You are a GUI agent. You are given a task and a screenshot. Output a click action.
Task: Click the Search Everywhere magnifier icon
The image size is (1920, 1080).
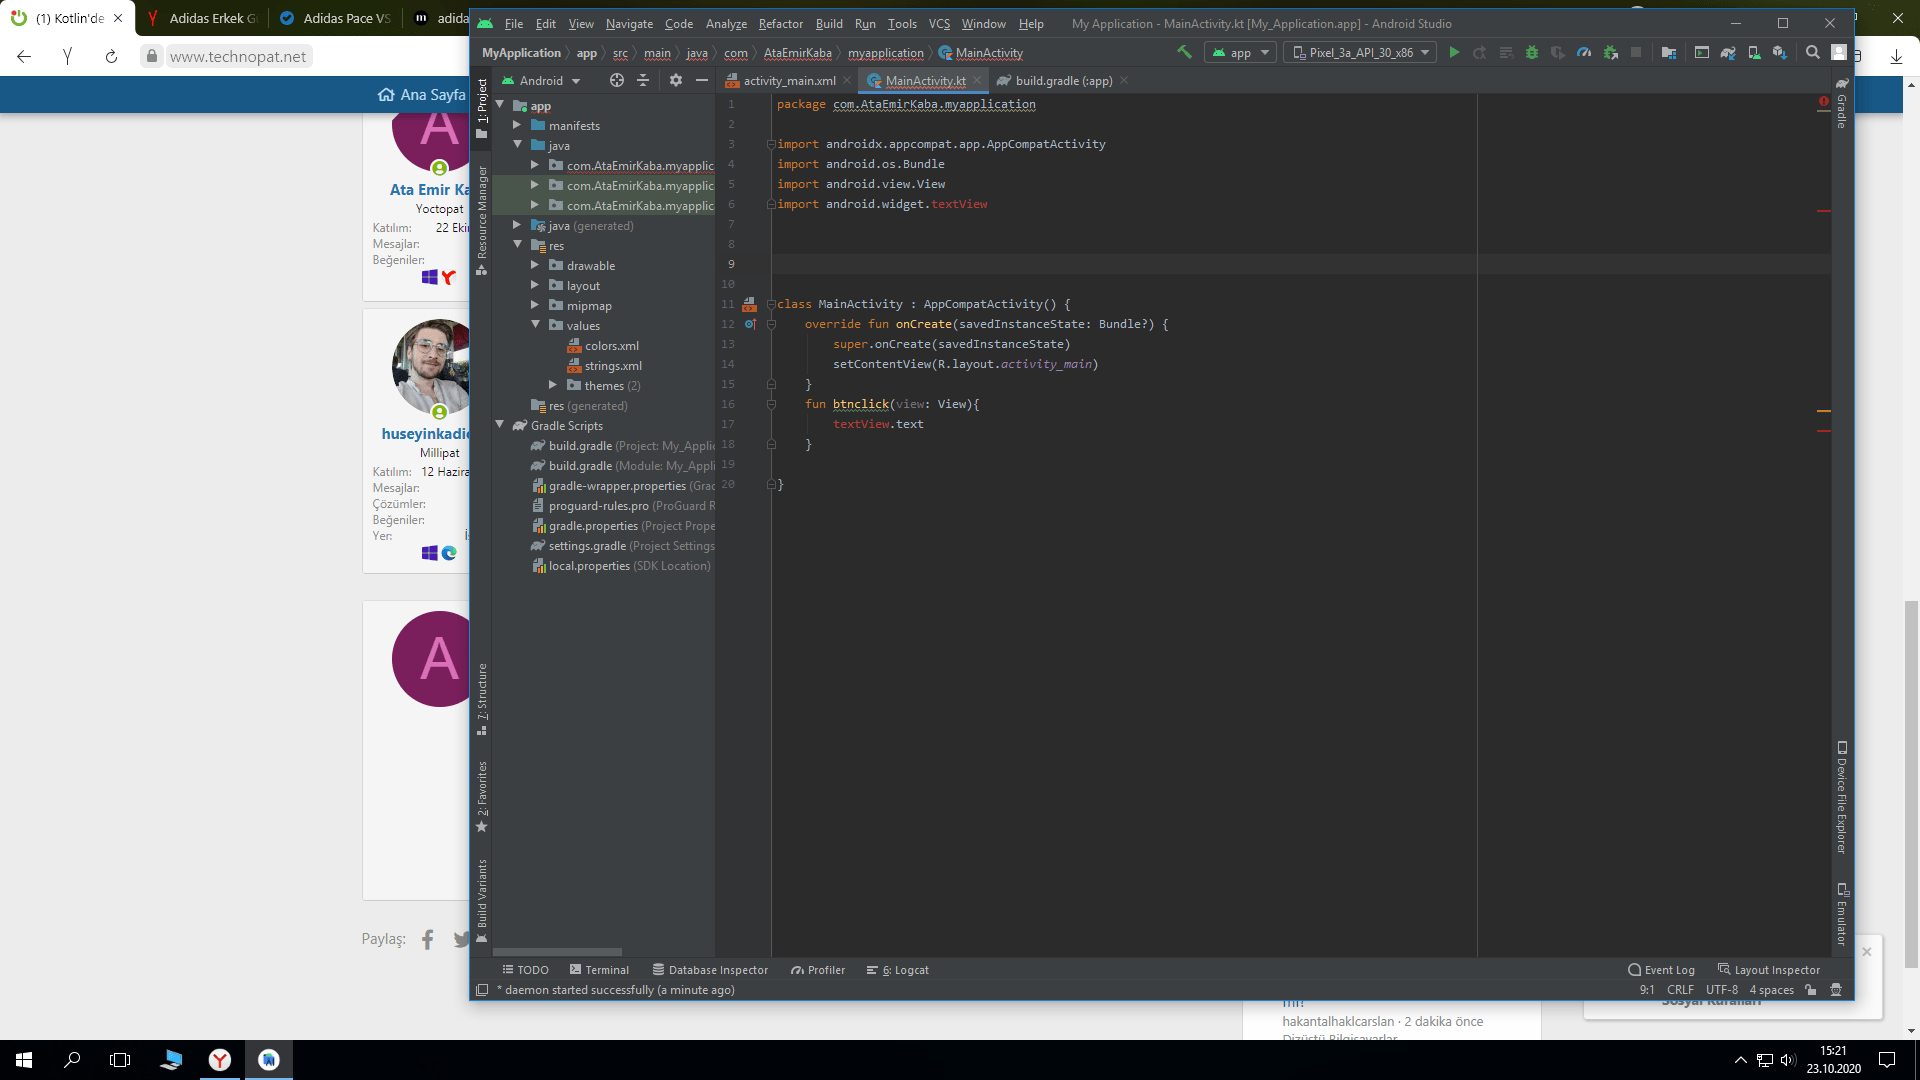pos(1812,53)
